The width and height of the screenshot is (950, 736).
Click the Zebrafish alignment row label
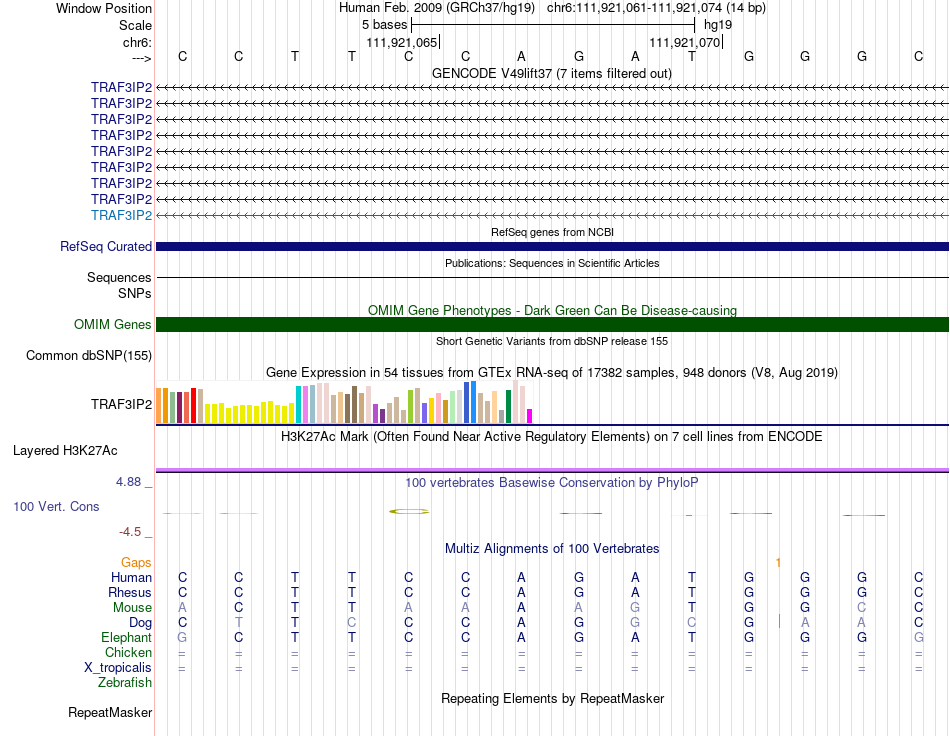[125, 683]
